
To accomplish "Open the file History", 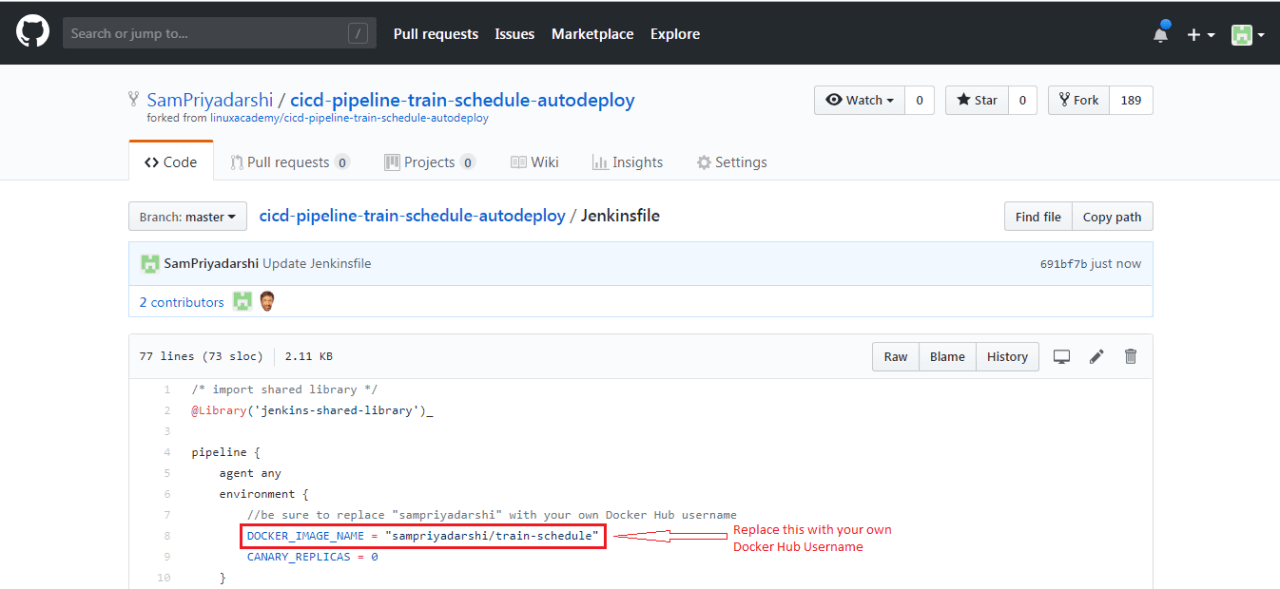I will pyautogui.click(x=1007, y=357).
